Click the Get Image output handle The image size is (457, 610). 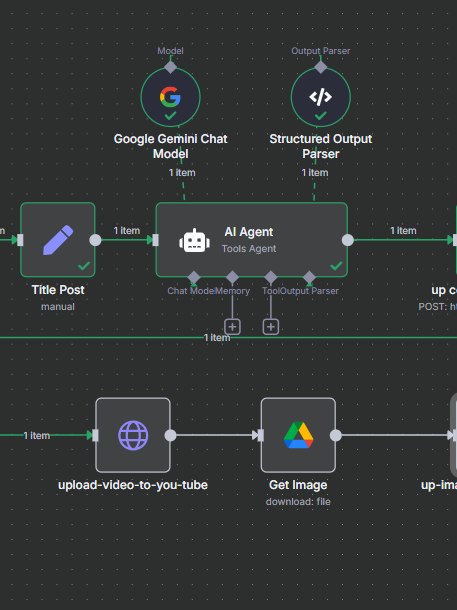336,435
